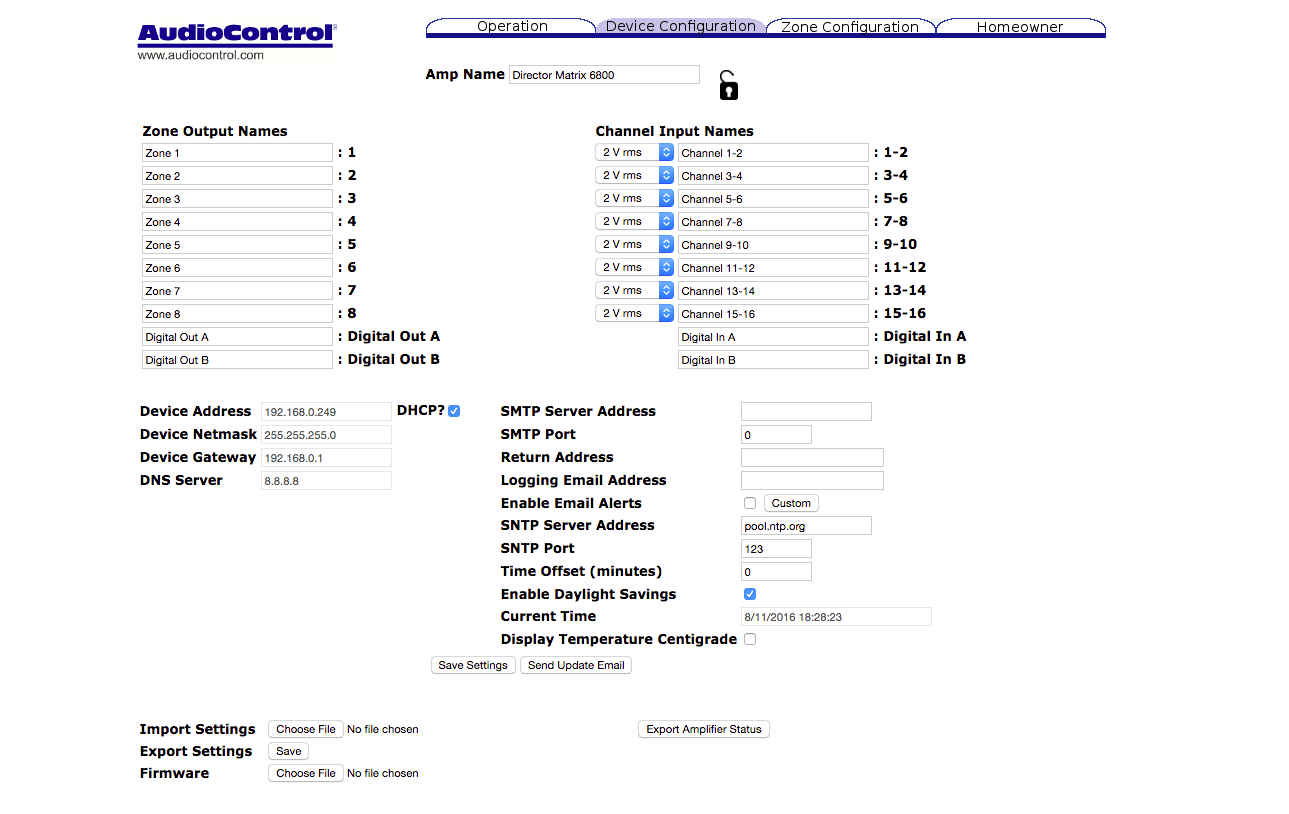Expand the Channel 7-8 voltage dropdown
The image size is (1289, 814).
(x=635, y=221)
